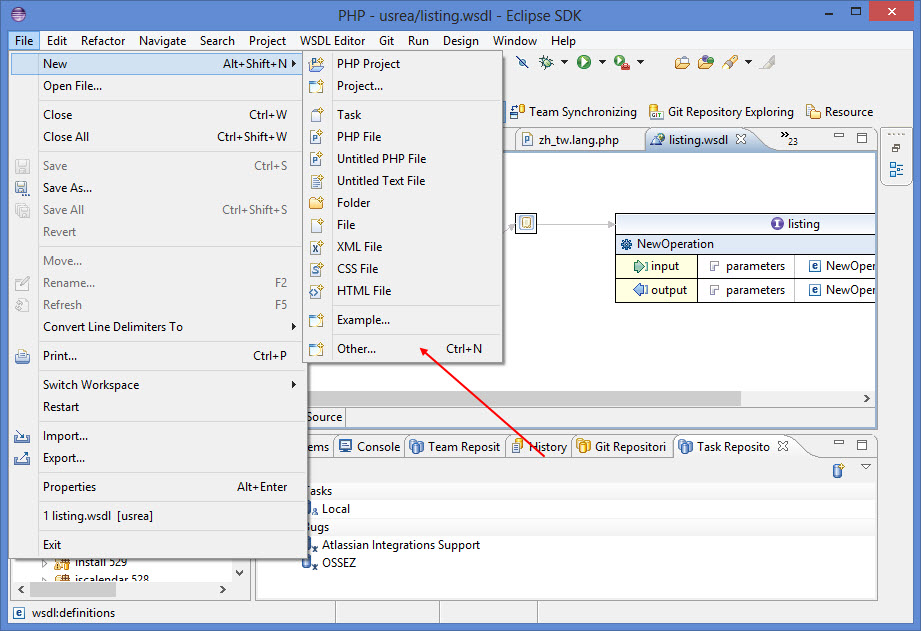Image resolution: width=921 pixels, height=631 pixels.
Task: Choose PHP File from New submenu
Action: (x=404, y=137)
